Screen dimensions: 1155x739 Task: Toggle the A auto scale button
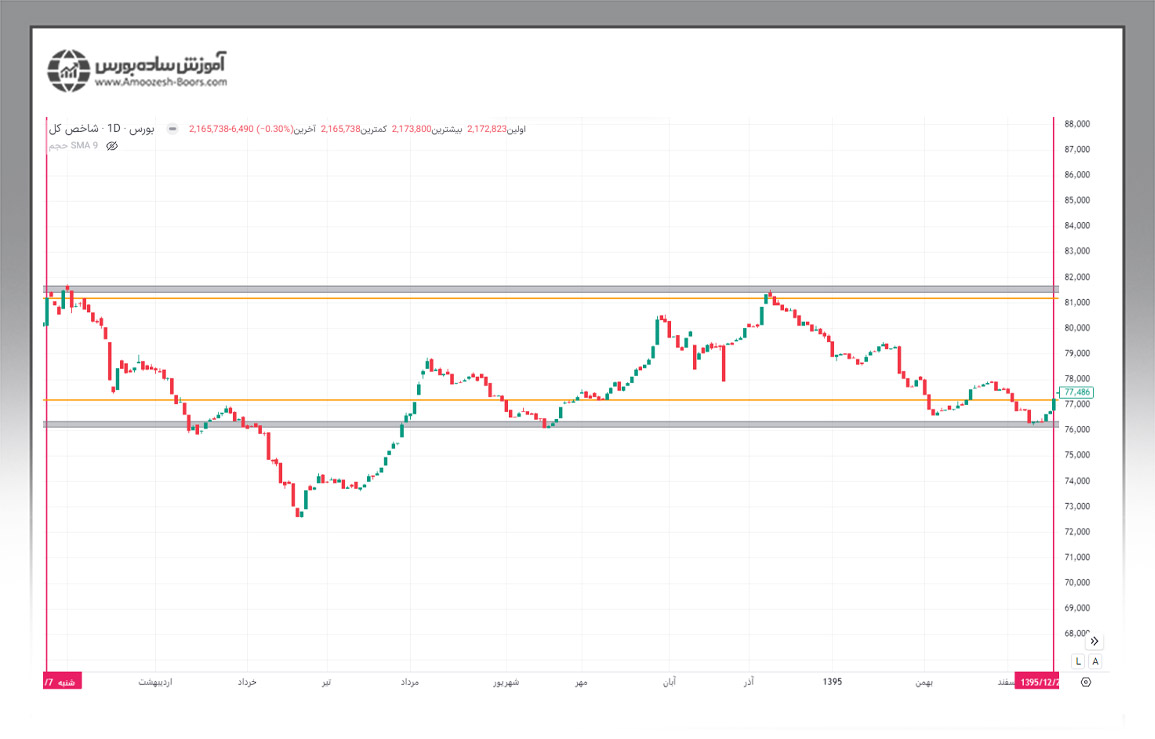[x=1095, y=661]
